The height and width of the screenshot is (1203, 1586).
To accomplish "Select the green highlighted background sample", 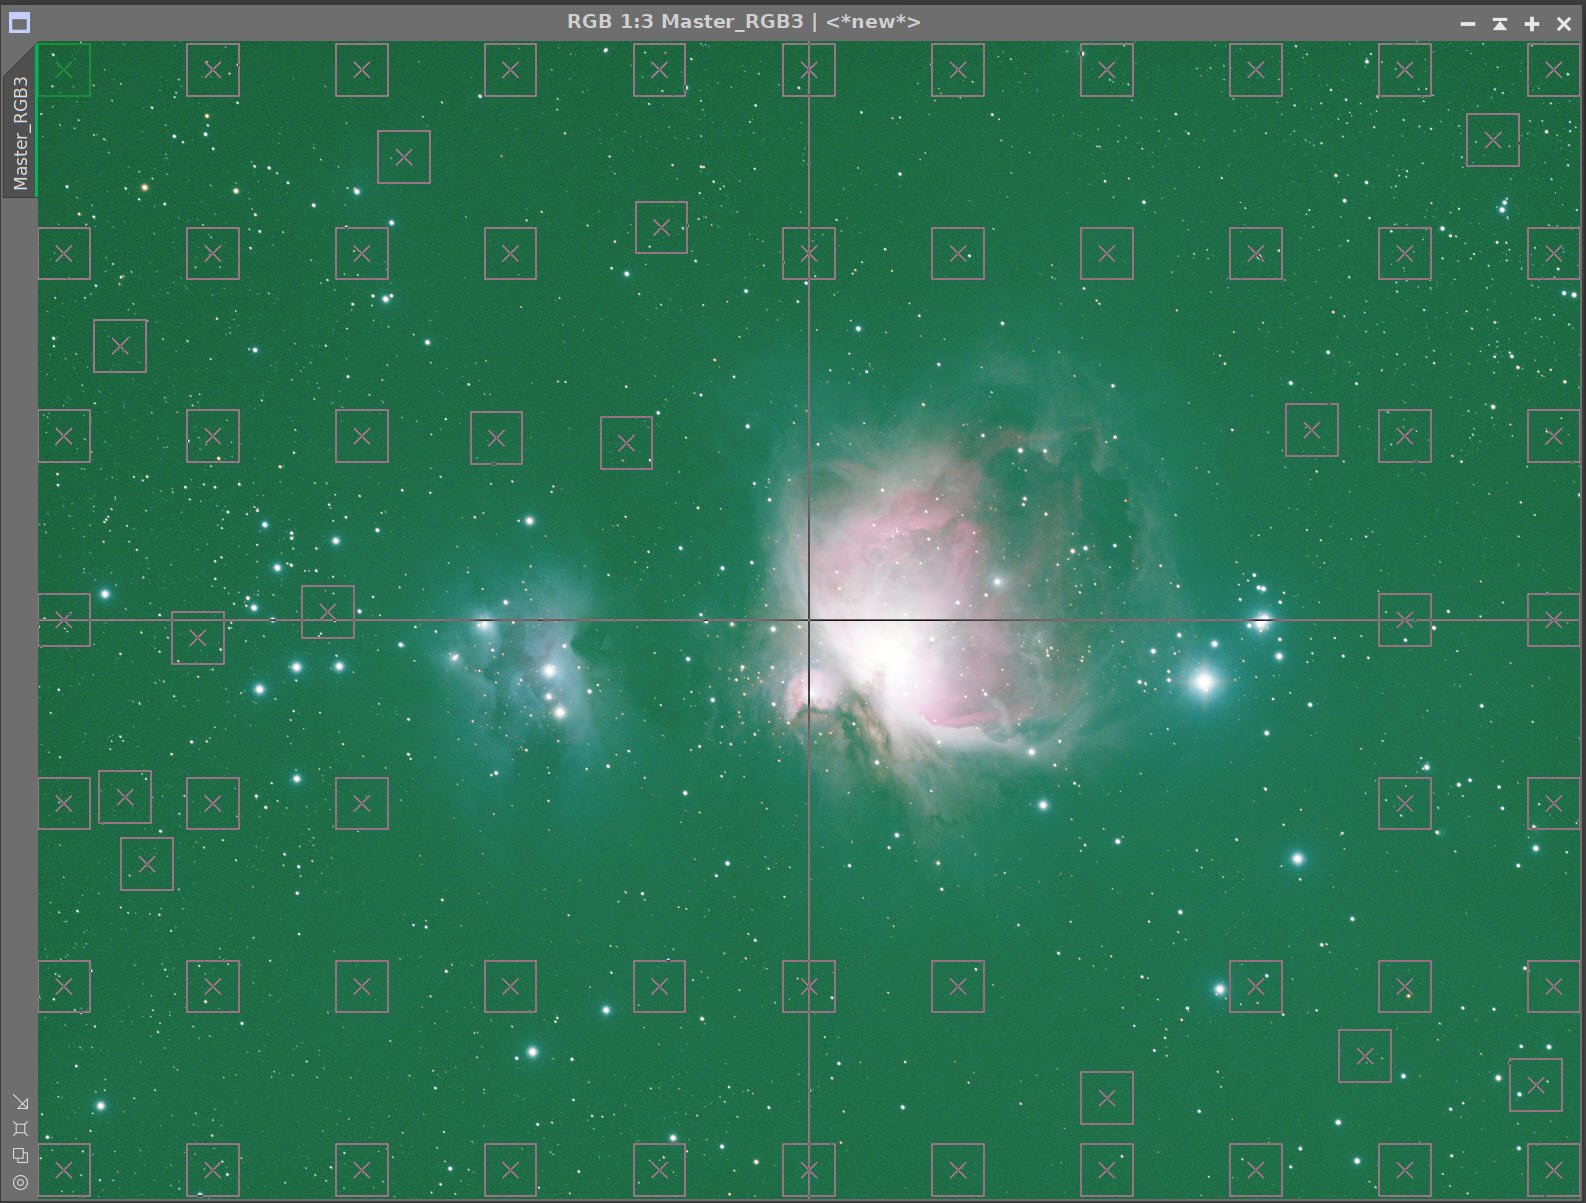I will click(64, 70).
